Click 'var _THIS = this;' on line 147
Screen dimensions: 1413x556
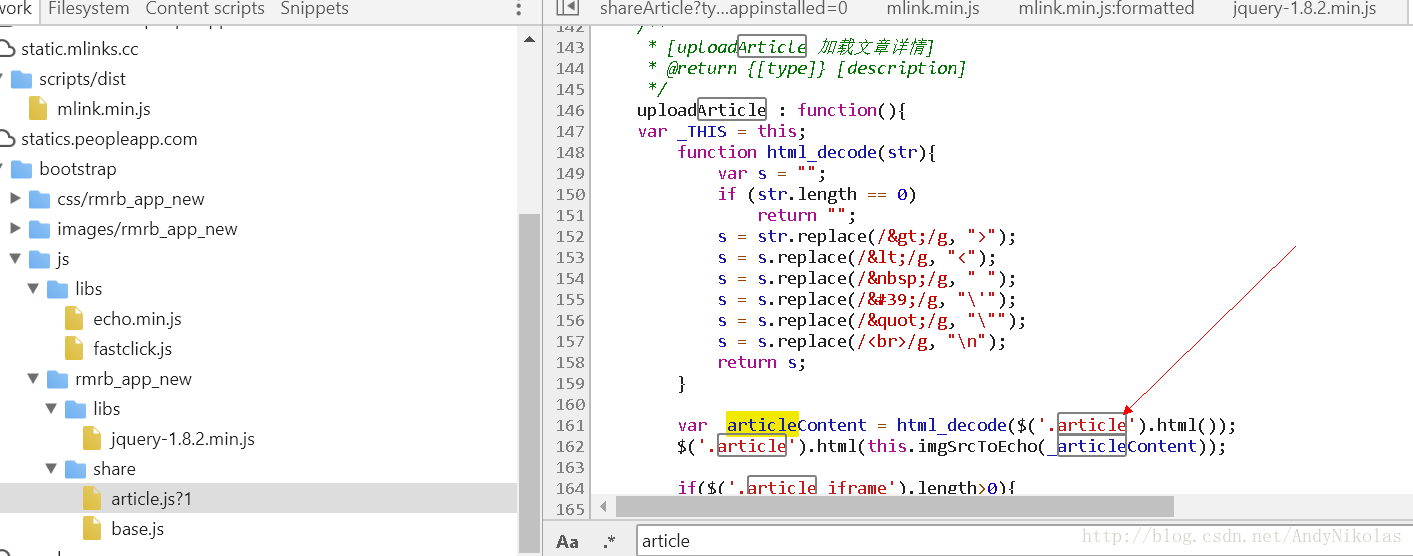(722, 131)
